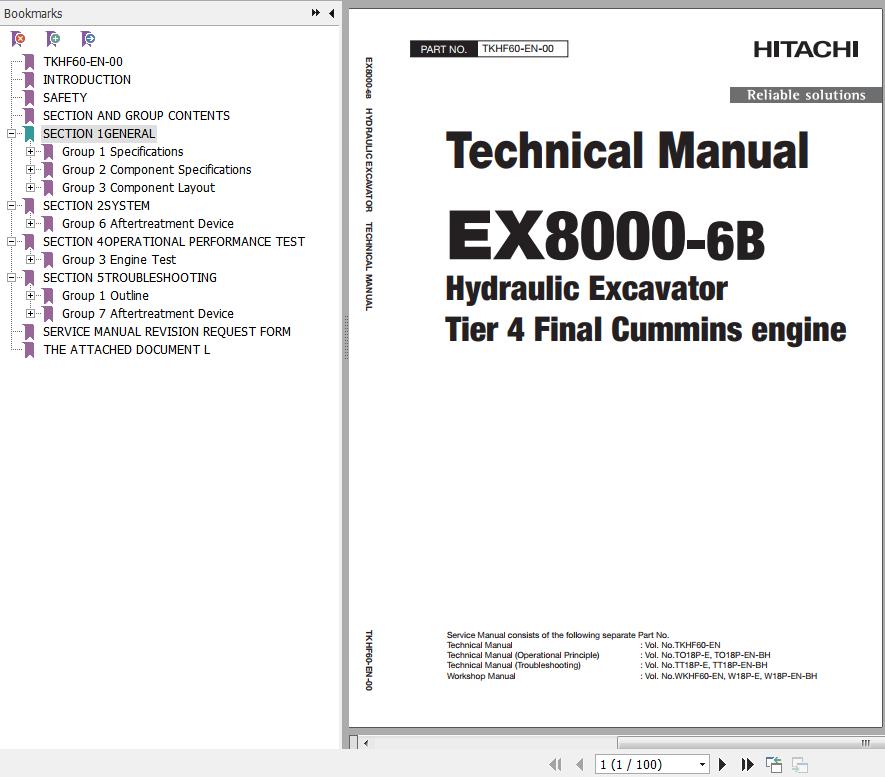Expand Group 1 Outline node
885x777 pixels.
(30, 296)
